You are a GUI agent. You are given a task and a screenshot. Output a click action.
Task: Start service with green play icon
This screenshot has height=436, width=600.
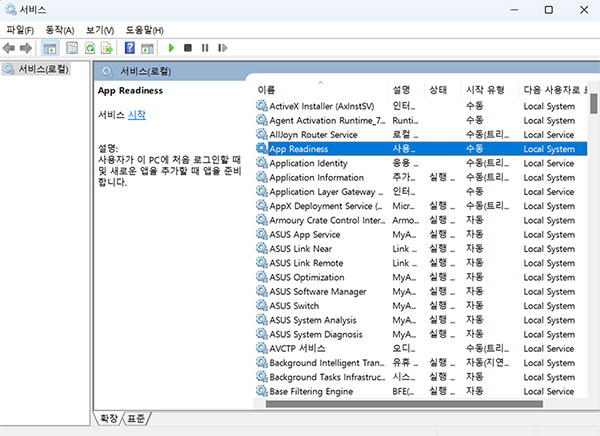point(171,48)
